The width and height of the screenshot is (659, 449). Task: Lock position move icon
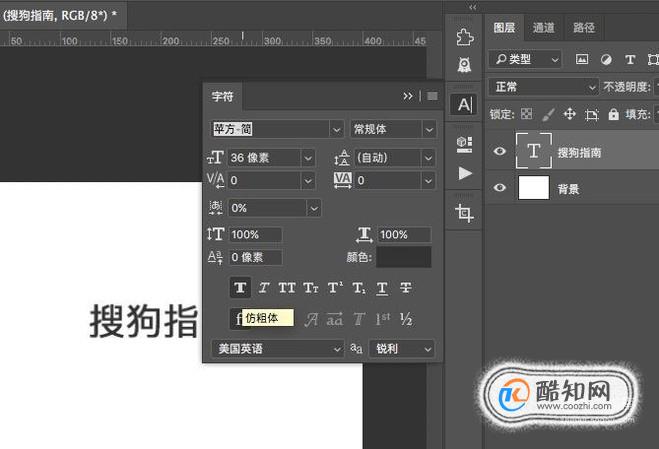click(569, 114)
